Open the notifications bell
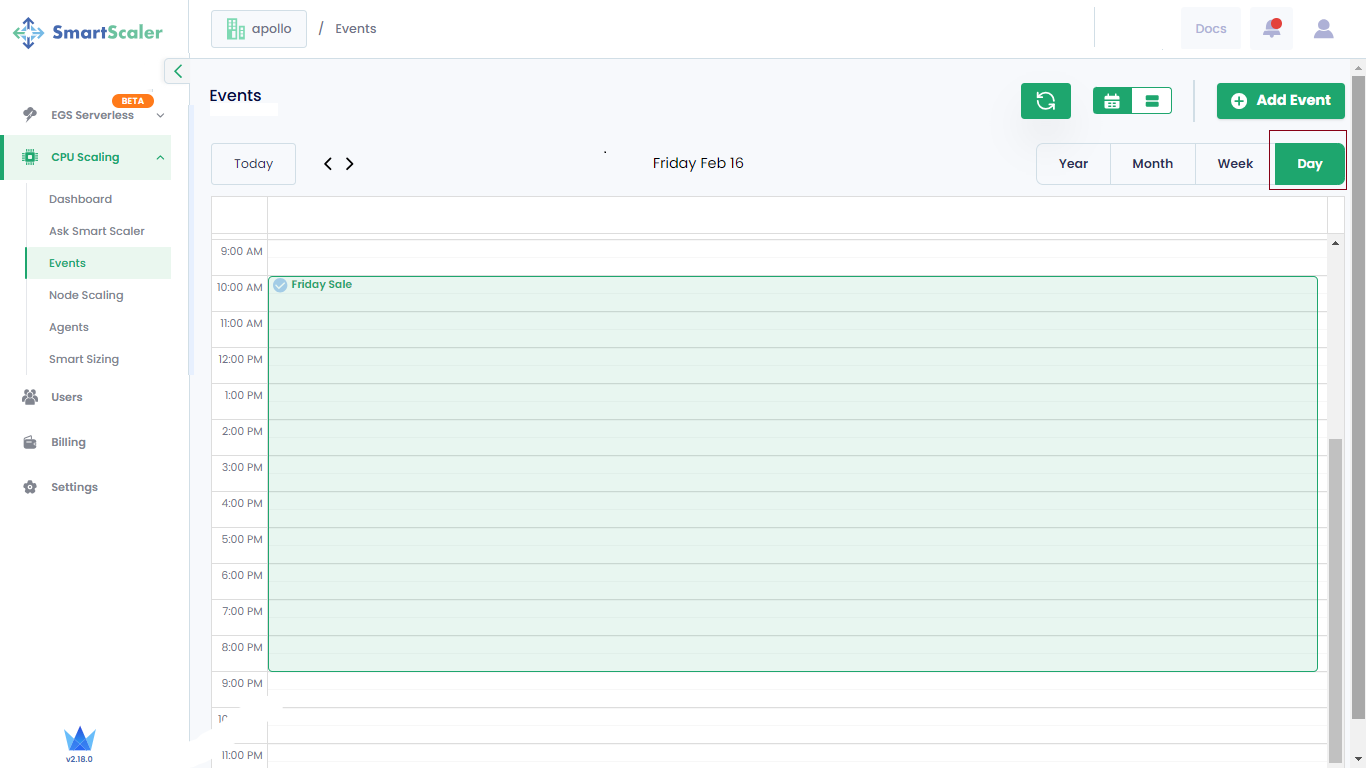Image resolution: width=1366 pixels, height=768 pixels. click(x=1271, y=29)
